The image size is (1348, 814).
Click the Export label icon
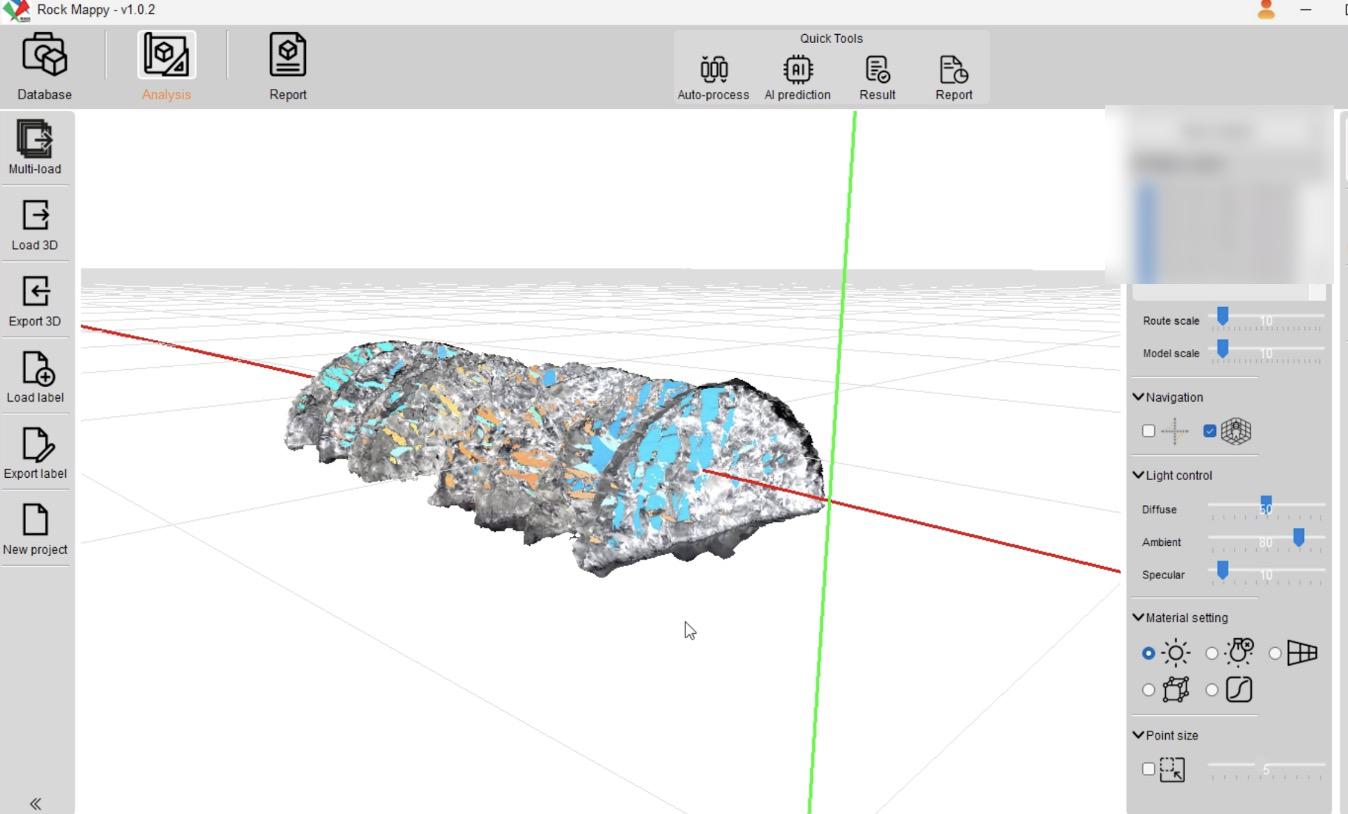click(35, 452)
